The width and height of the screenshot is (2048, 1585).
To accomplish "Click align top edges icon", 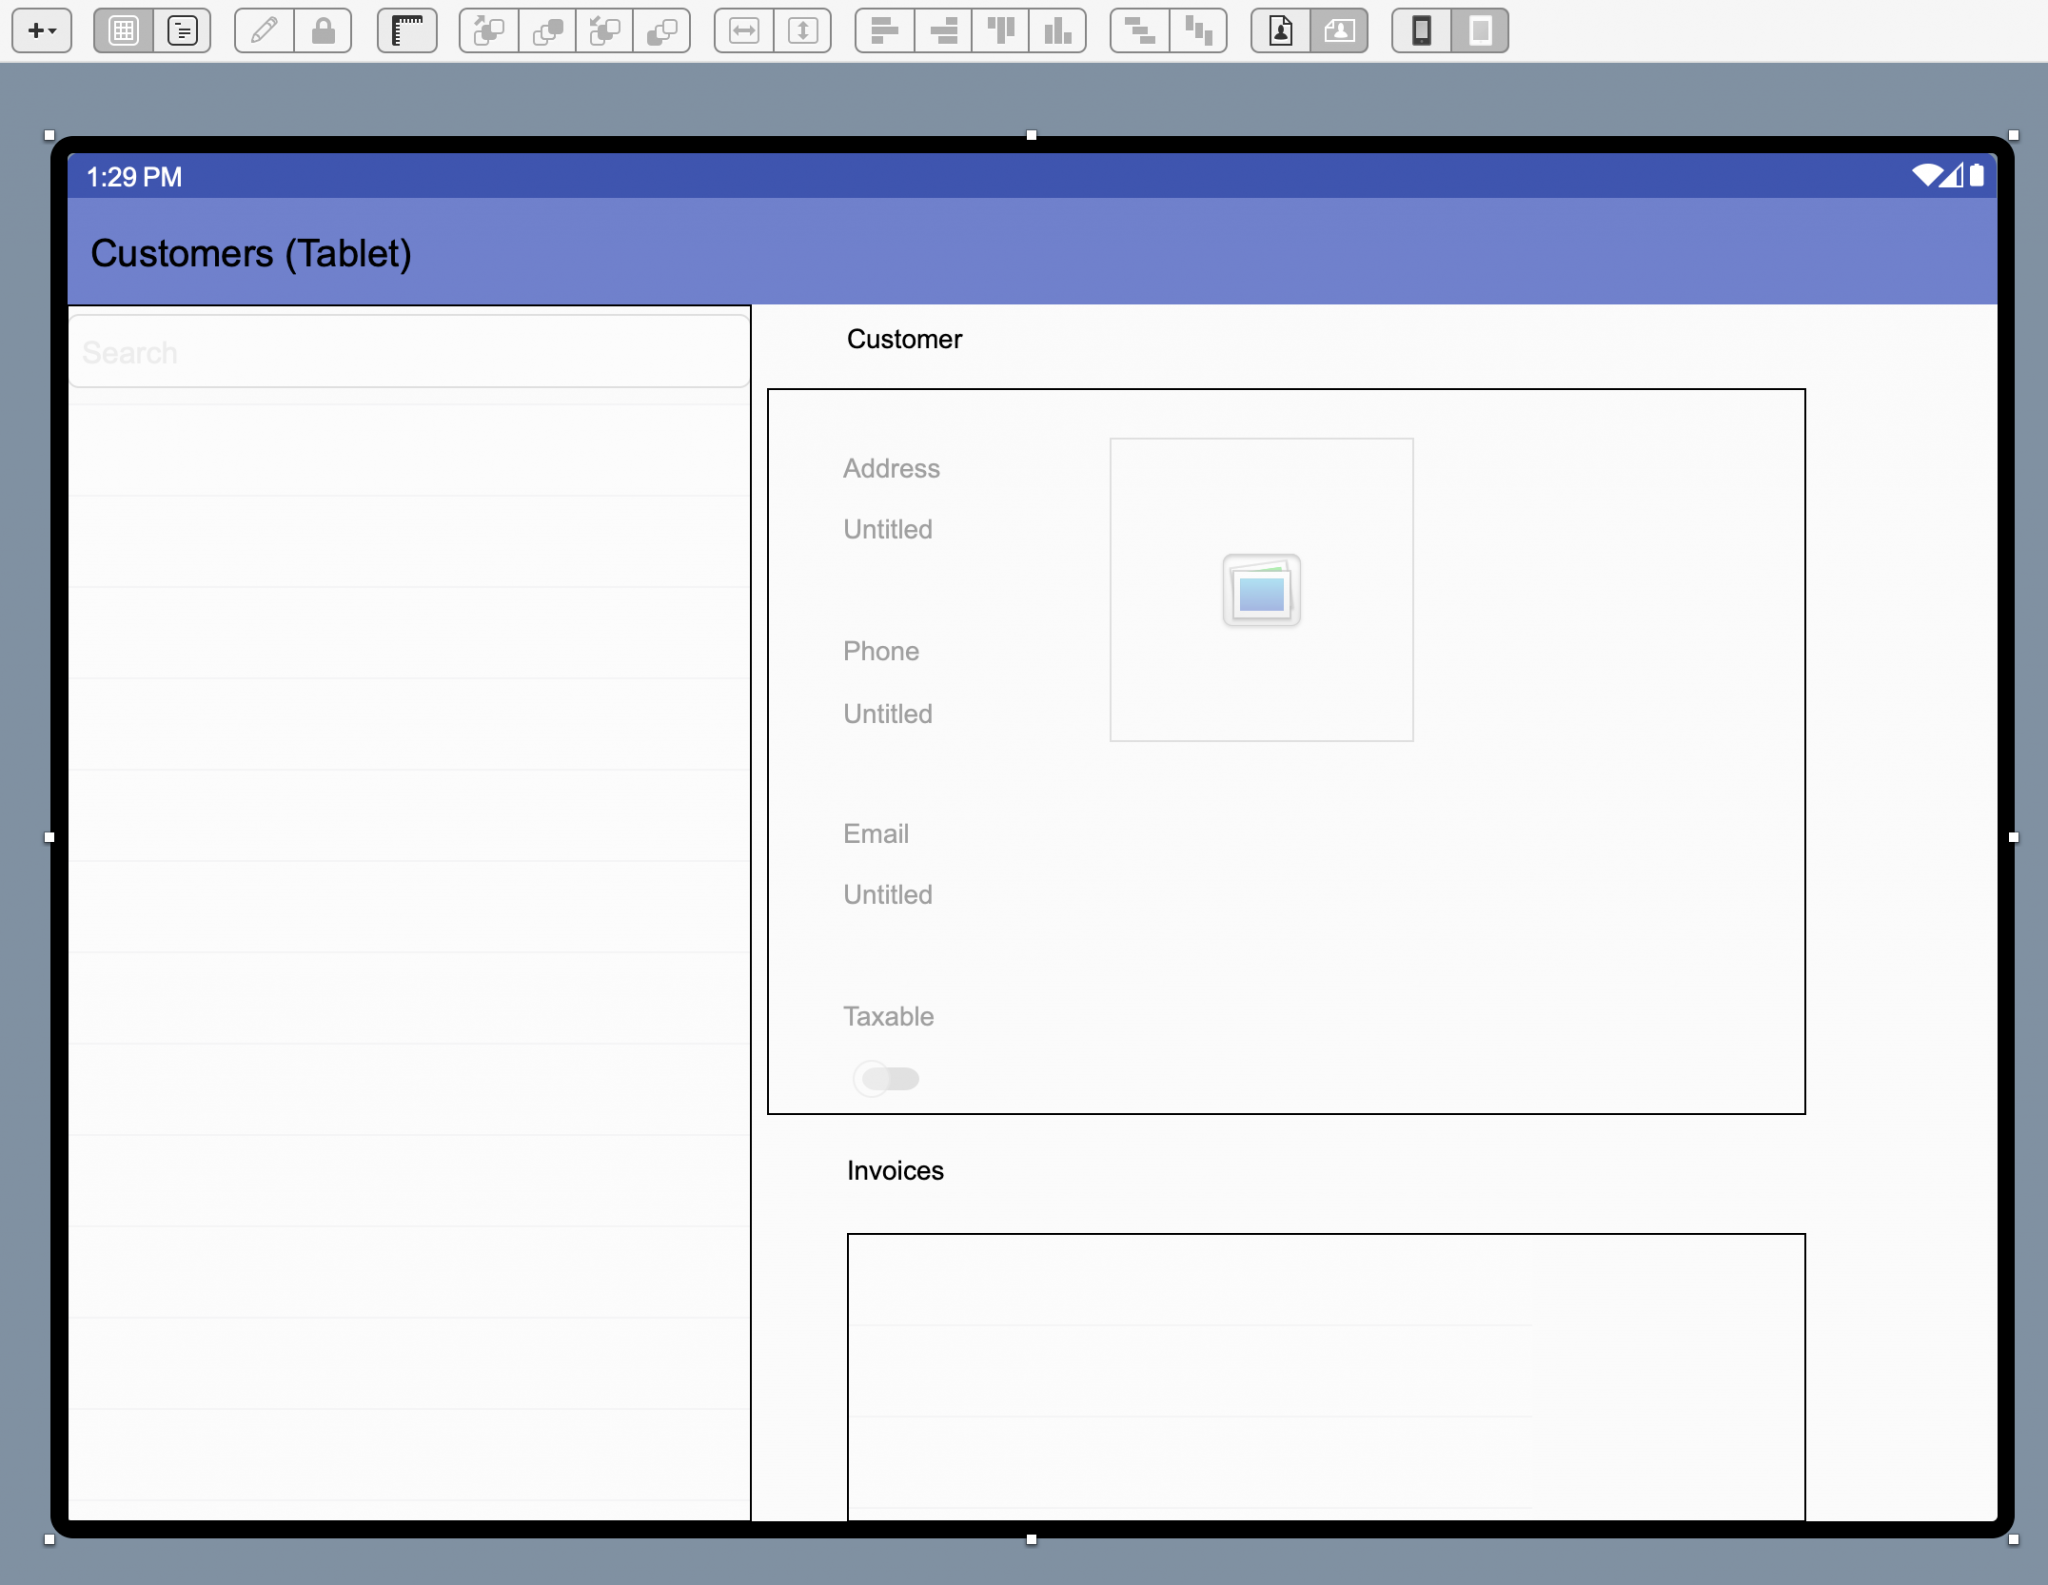I will click(x=1001, y=31).
